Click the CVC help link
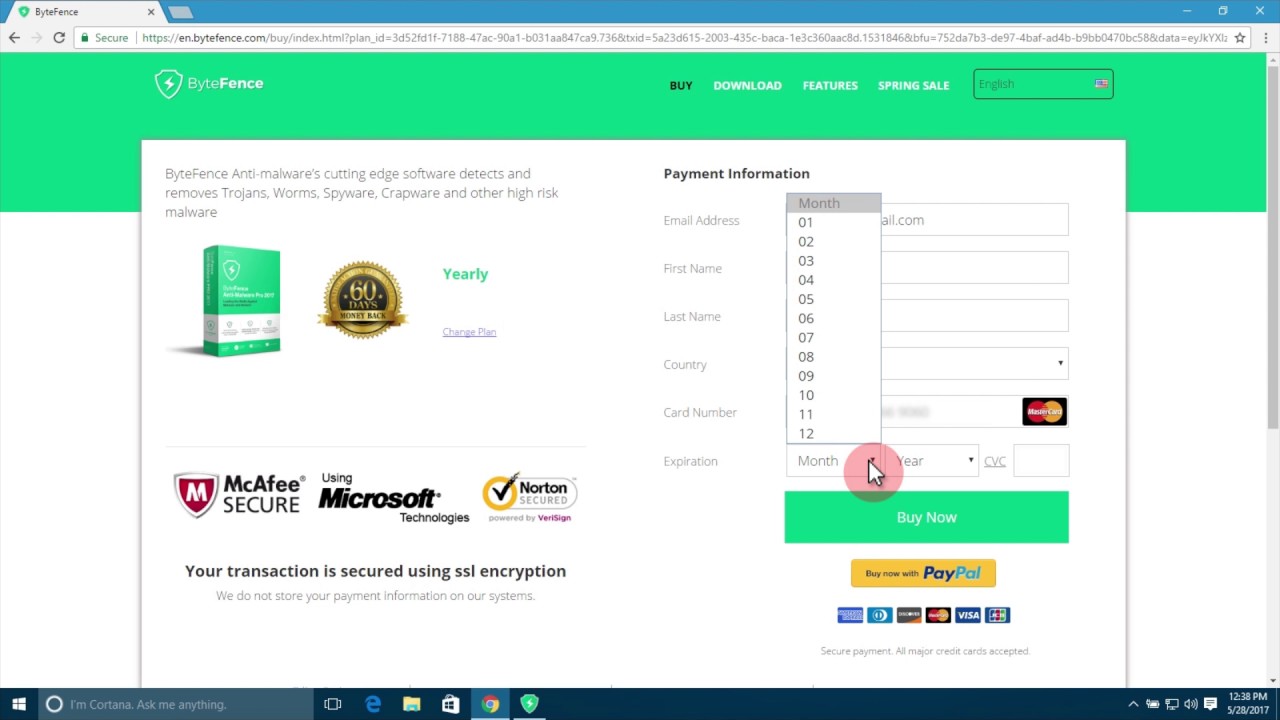 click(x=994, y=461)
